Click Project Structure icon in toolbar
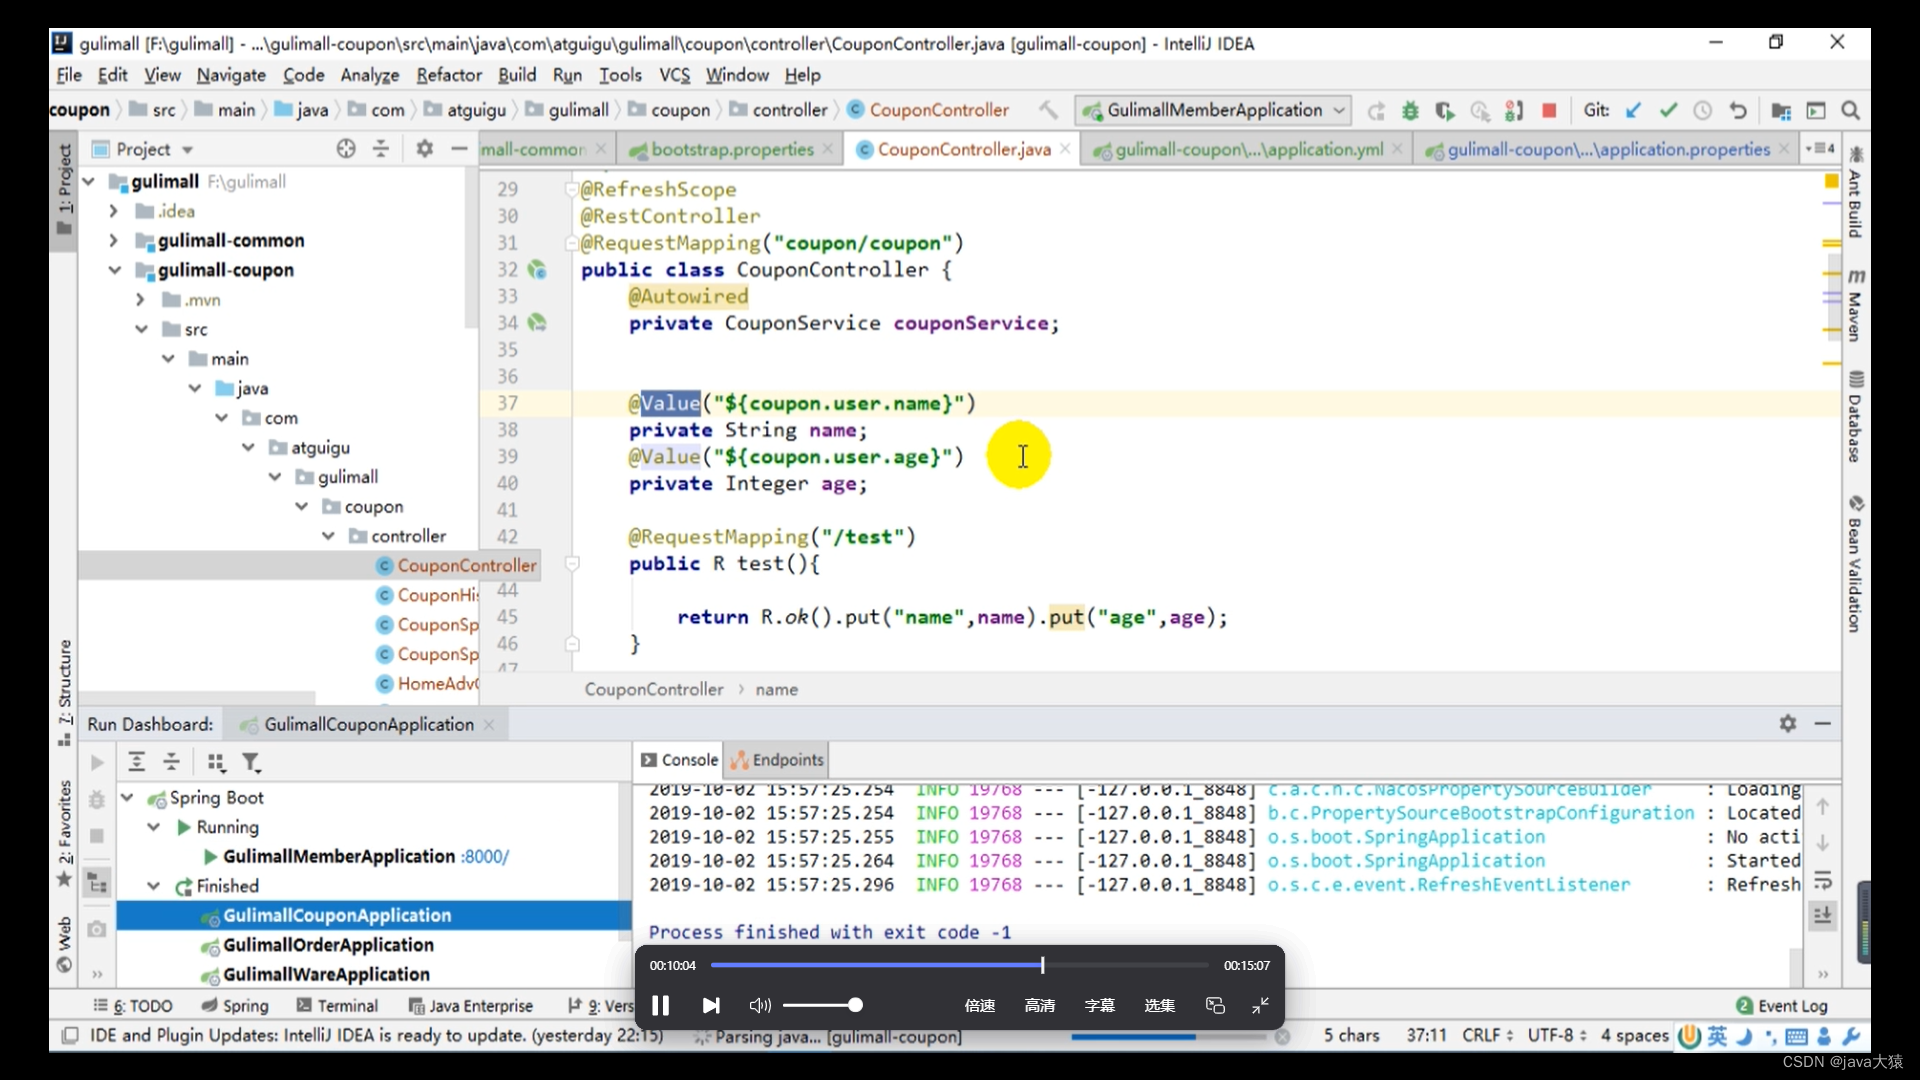Screen dimensions: 1920x1080 coord(1781,110)
